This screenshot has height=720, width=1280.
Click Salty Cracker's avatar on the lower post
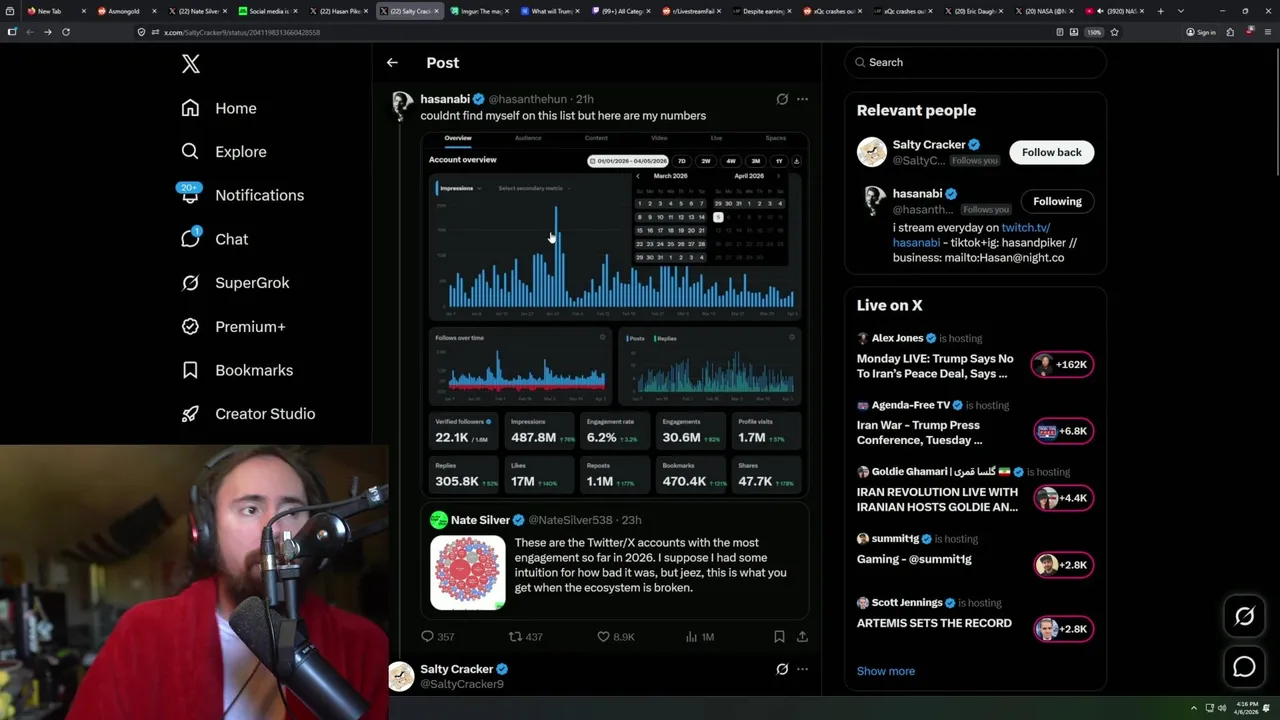[x=401, y=677]
